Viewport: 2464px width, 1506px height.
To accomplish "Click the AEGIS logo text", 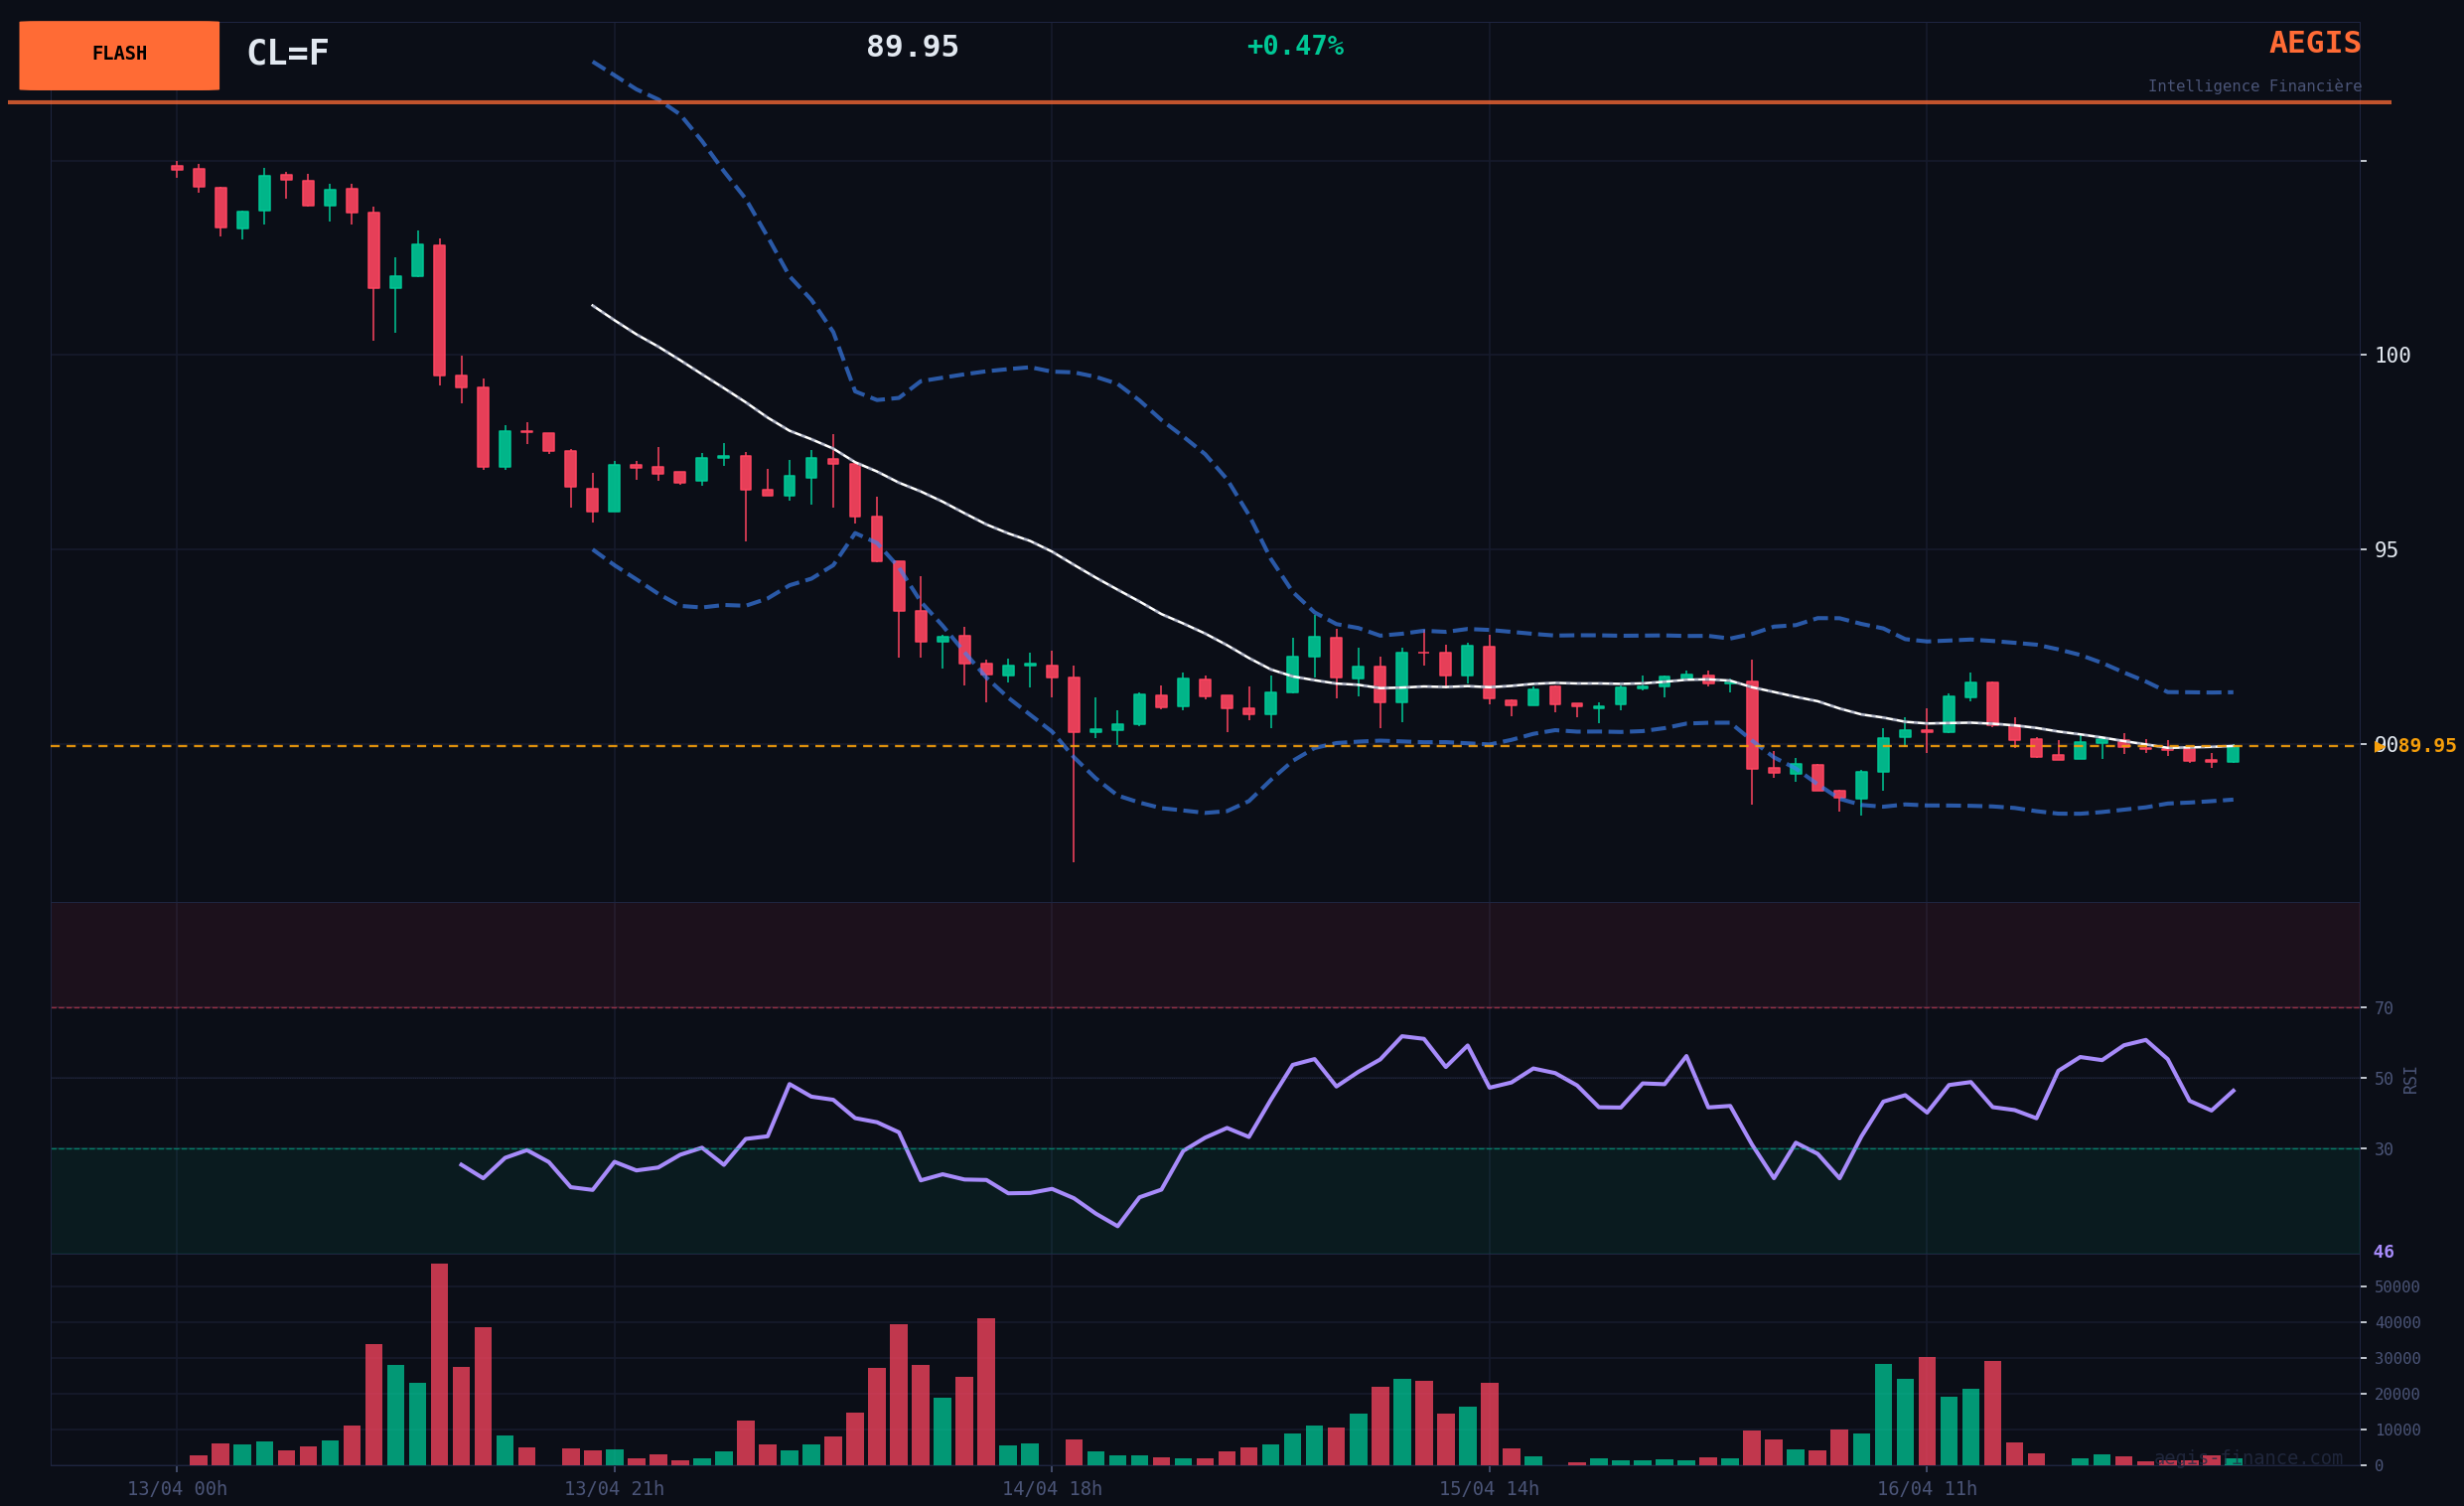I will pos(2314,44).
